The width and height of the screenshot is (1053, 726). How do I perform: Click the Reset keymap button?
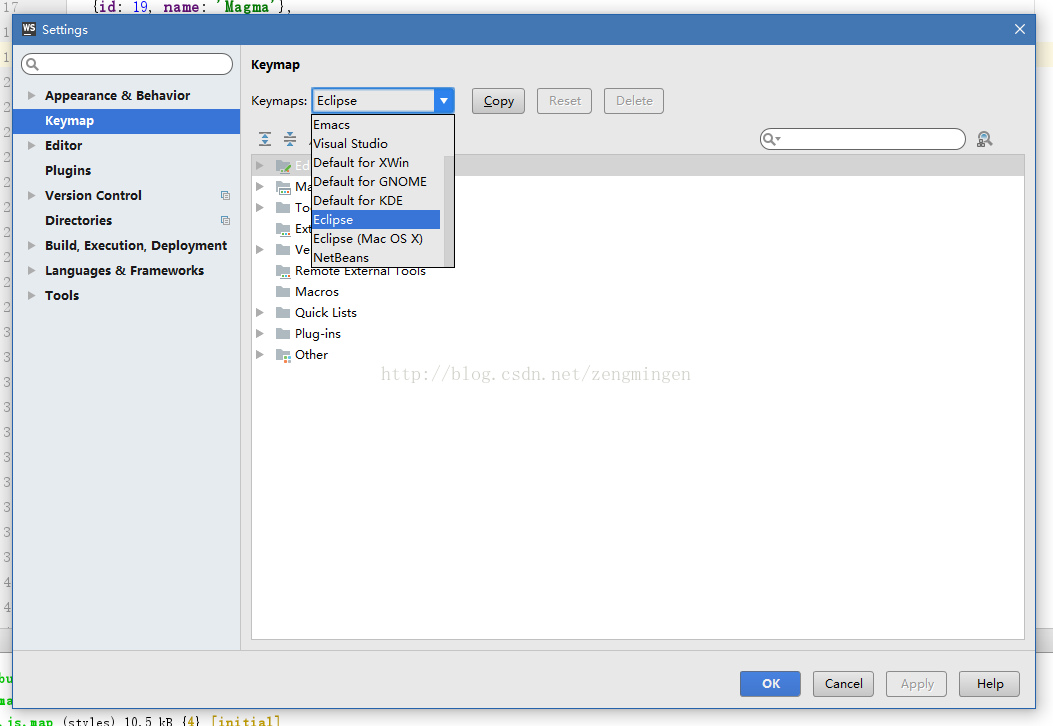click(564, 101)
